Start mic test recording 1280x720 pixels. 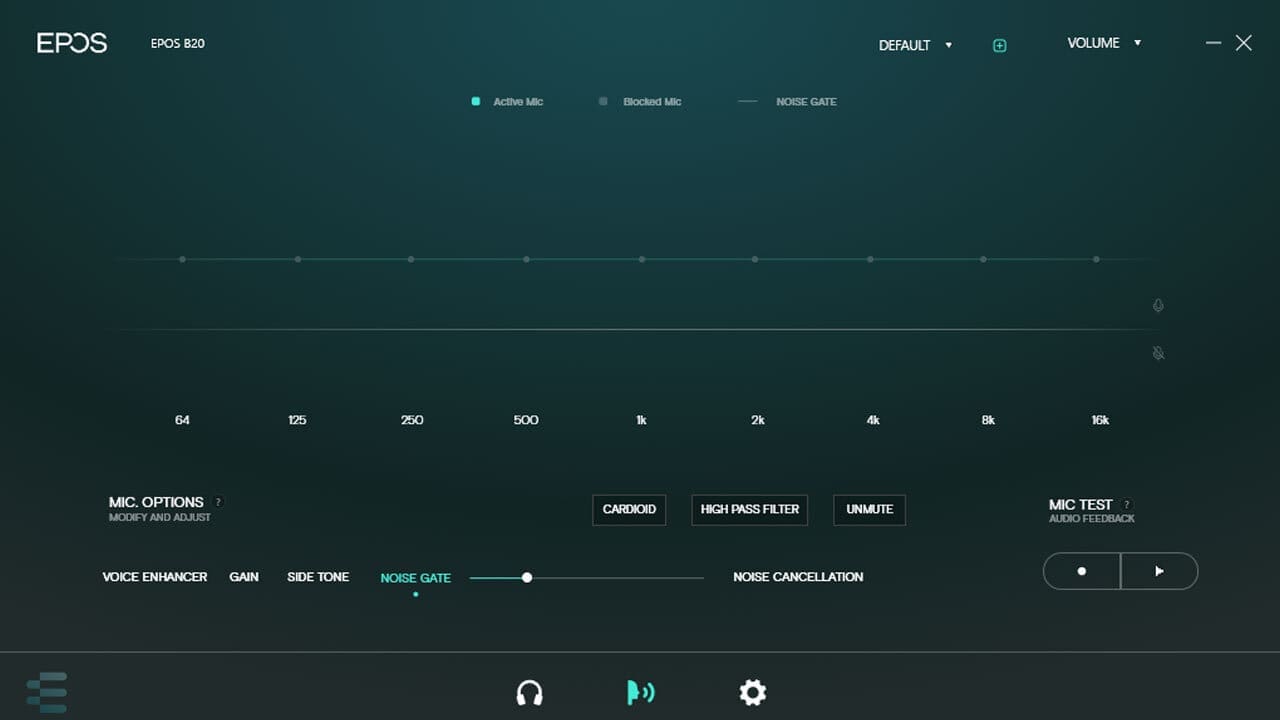click(x=1081, y=570)
